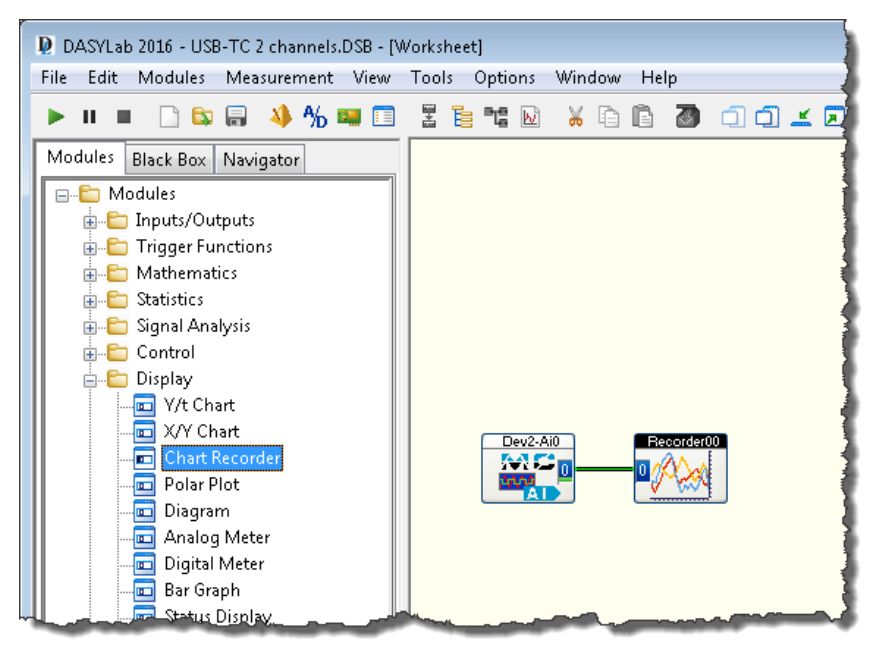Screen dimensions: 871x653
Task: Click the Y/t Chart module icon
Action: [x=145, y=406]
